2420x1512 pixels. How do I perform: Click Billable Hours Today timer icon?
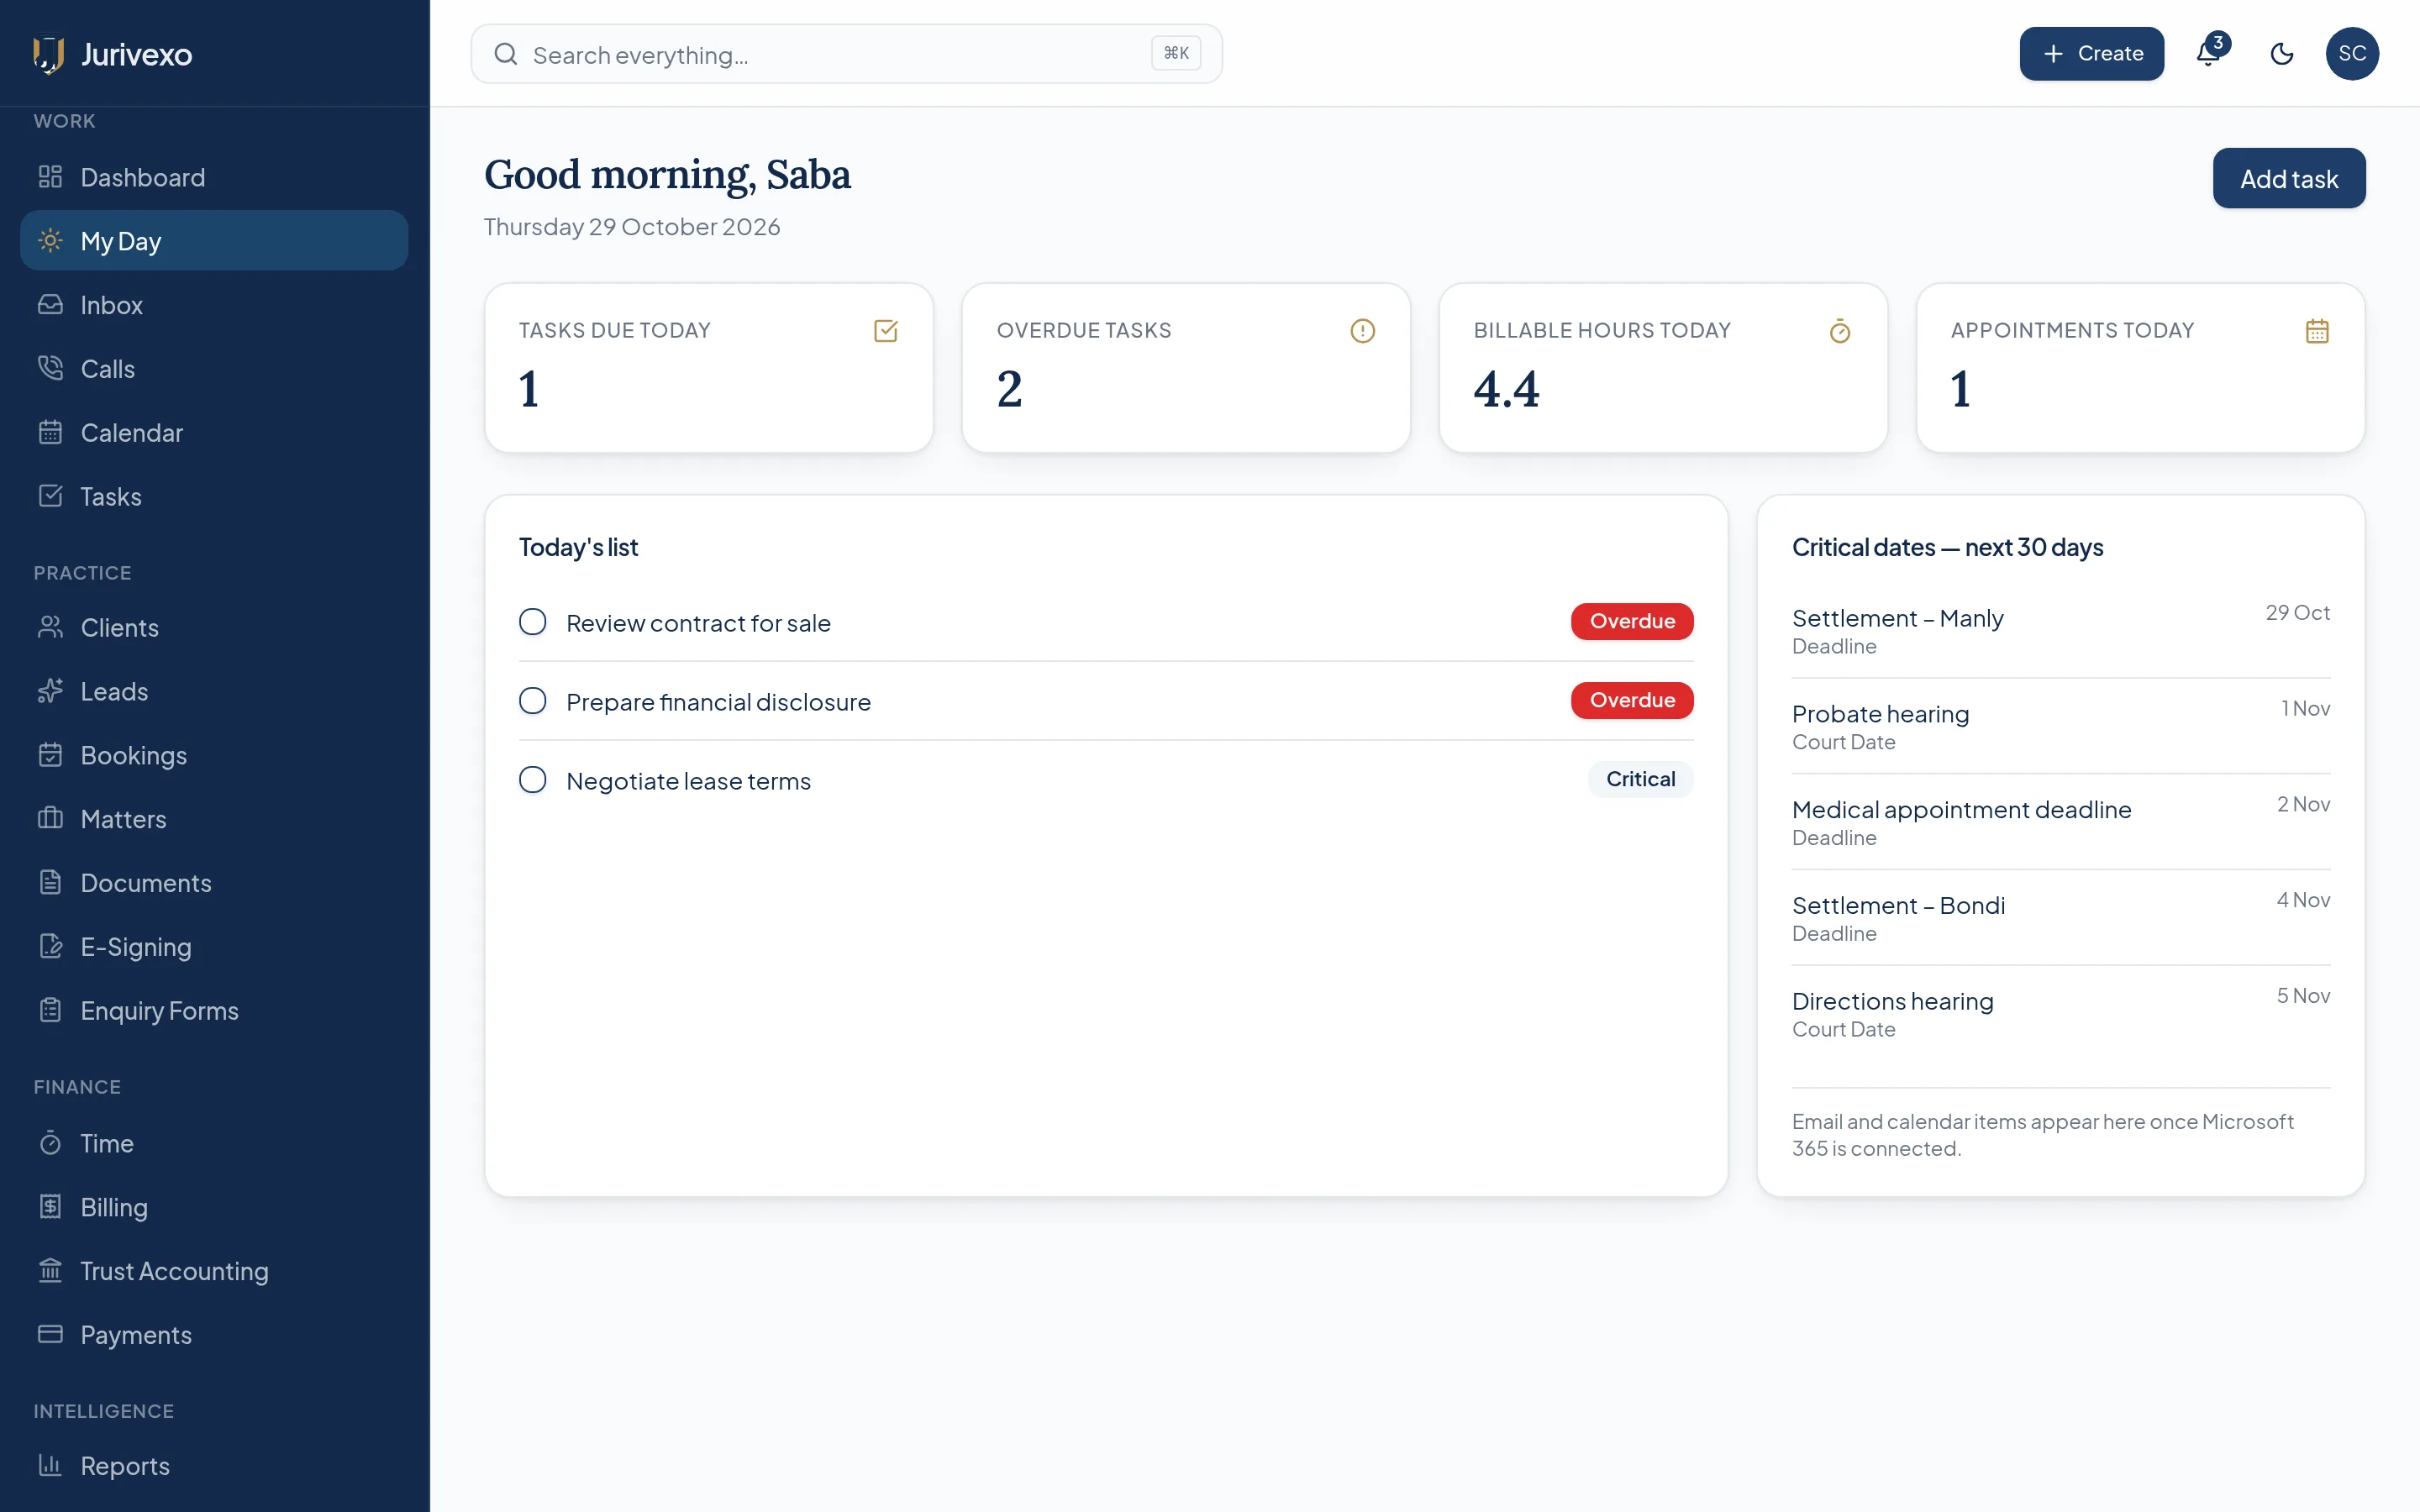1840,331
